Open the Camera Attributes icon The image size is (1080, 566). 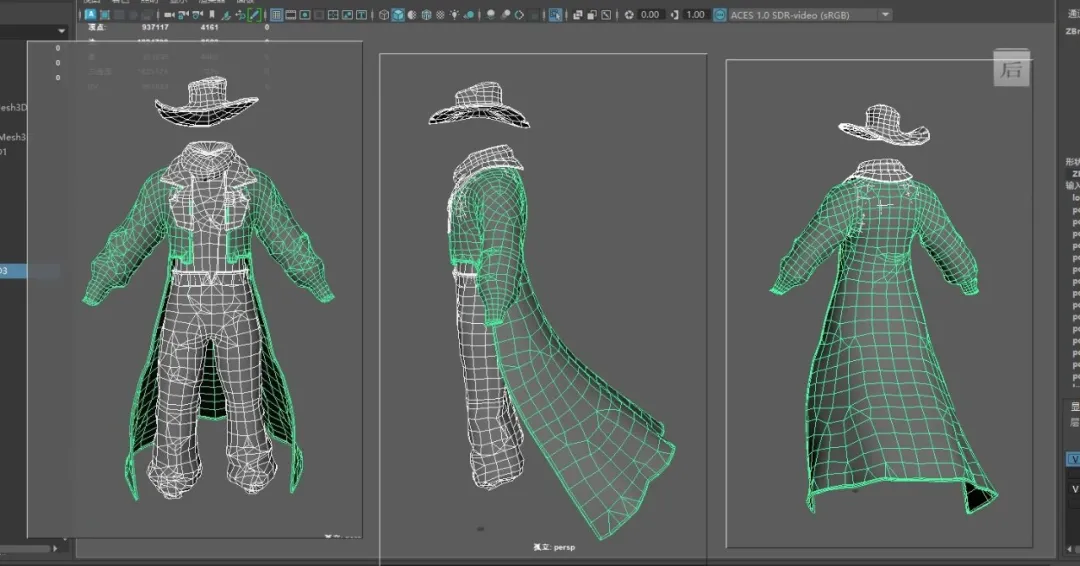pyautogui.click(x=198, y=14)
